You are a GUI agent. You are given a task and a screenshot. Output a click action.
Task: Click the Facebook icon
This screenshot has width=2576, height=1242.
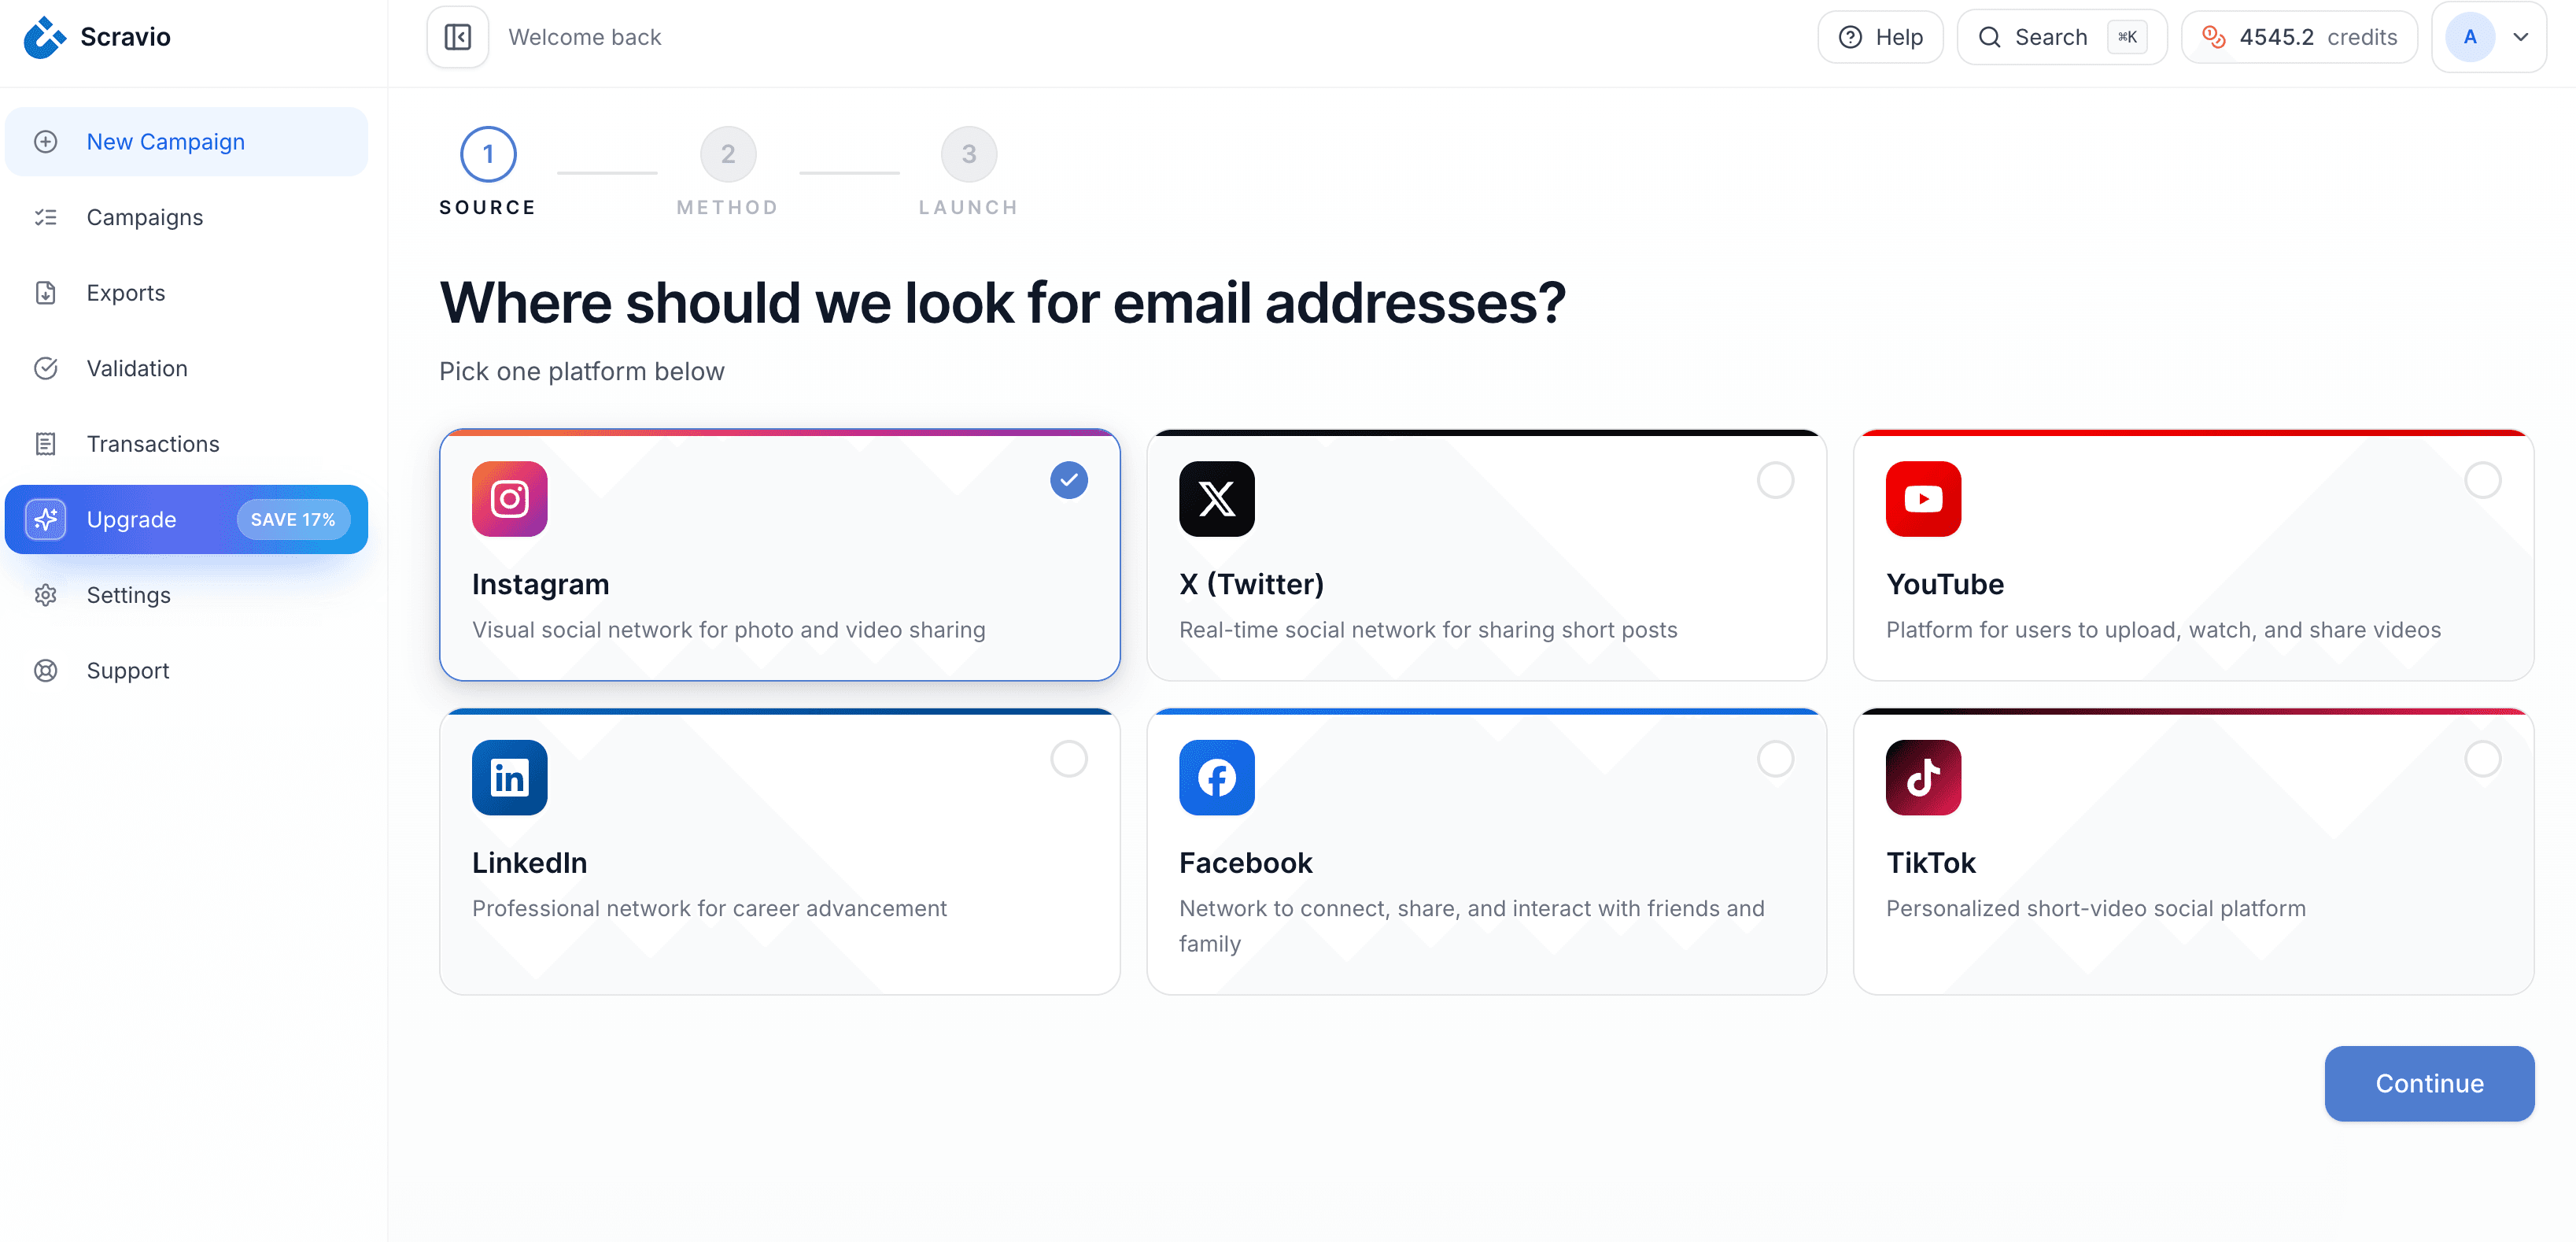pyautogui.click(x=1216, y=777)
